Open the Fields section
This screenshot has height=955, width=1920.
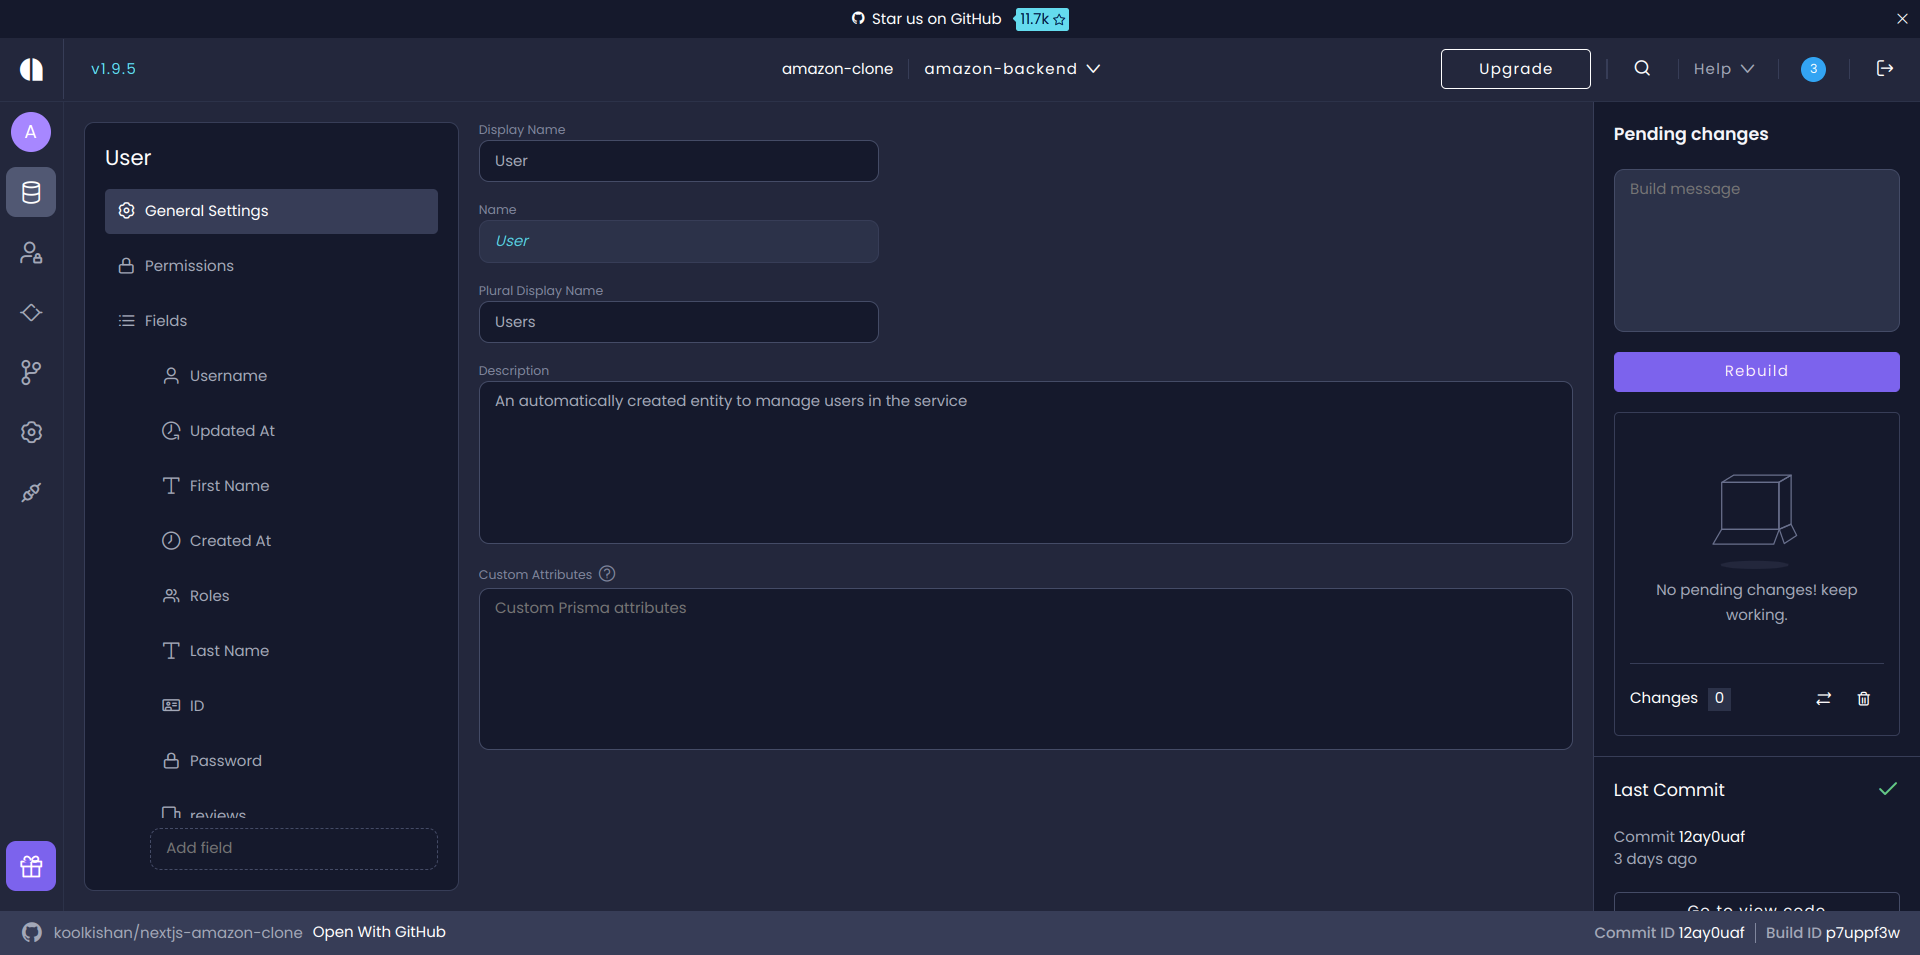coord(165,320)
